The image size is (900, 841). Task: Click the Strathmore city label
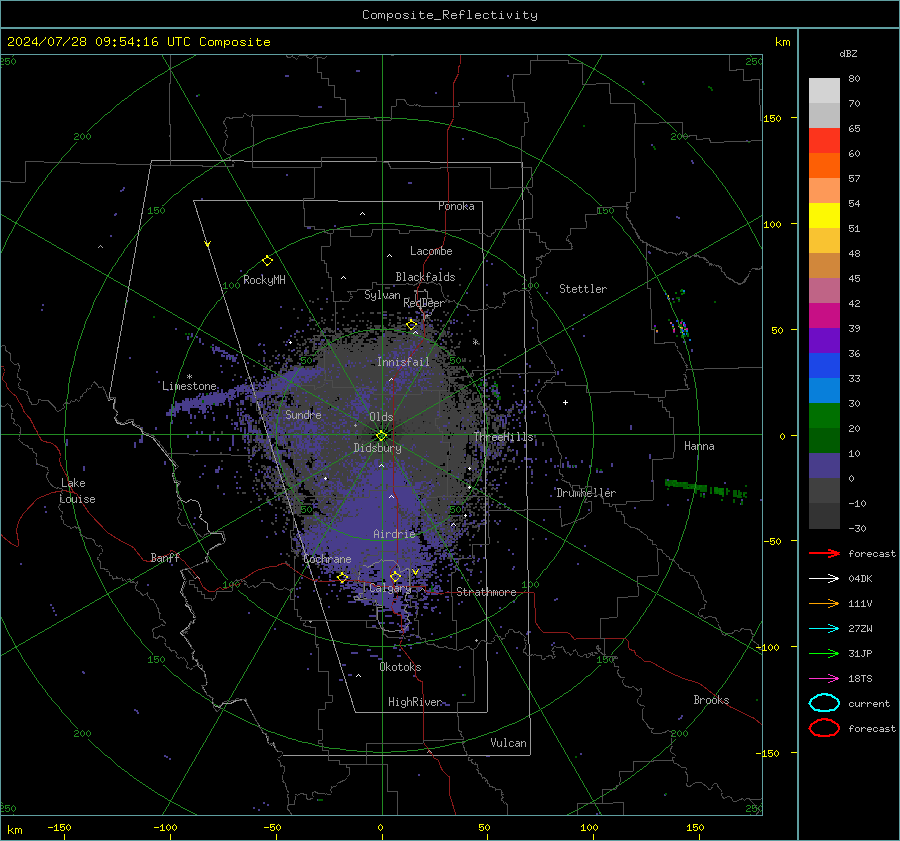pyautogui.click(x=486, y=592)
